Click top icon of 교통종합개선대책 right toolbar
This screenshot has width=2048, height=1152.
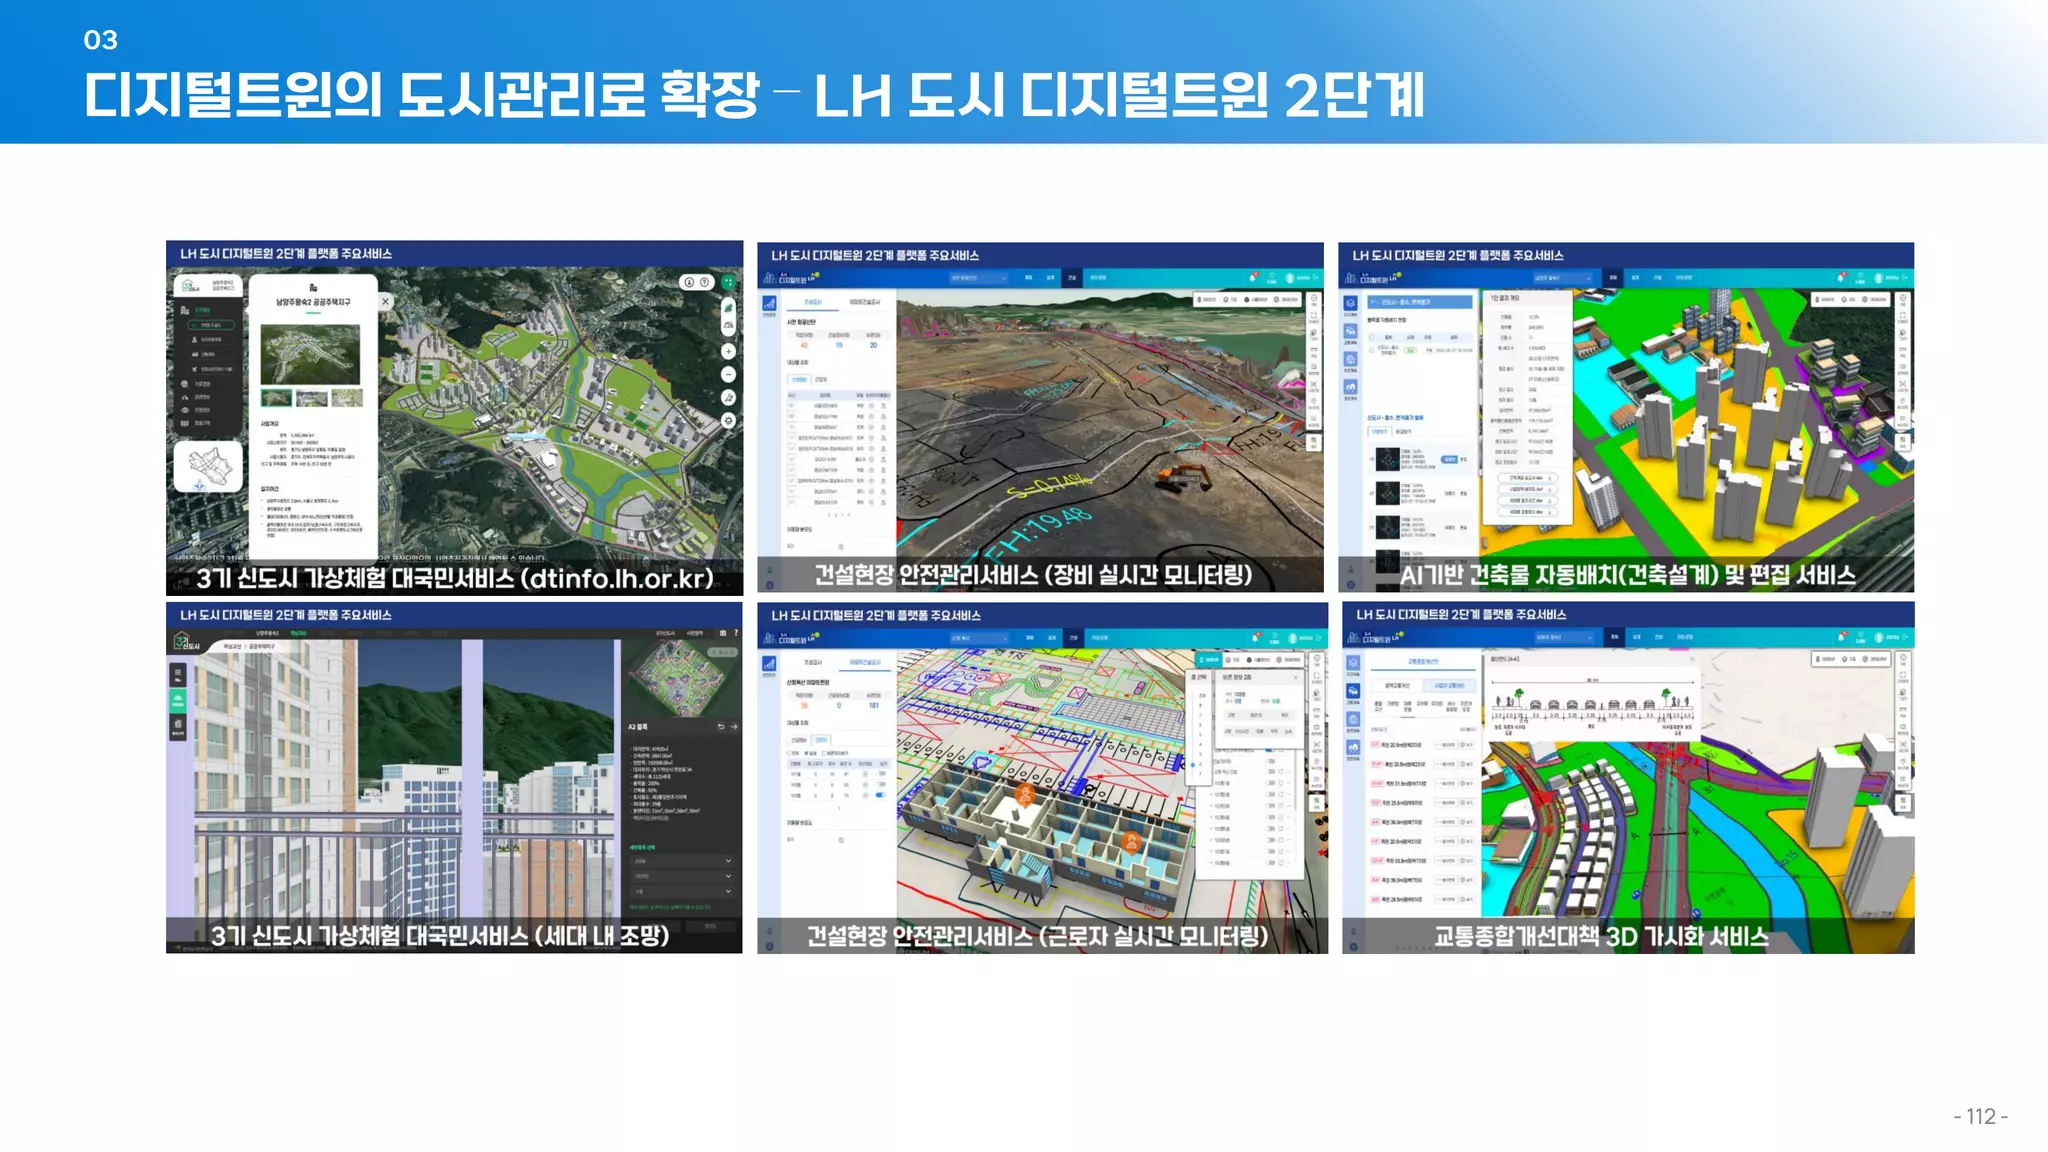[1904, 658]
